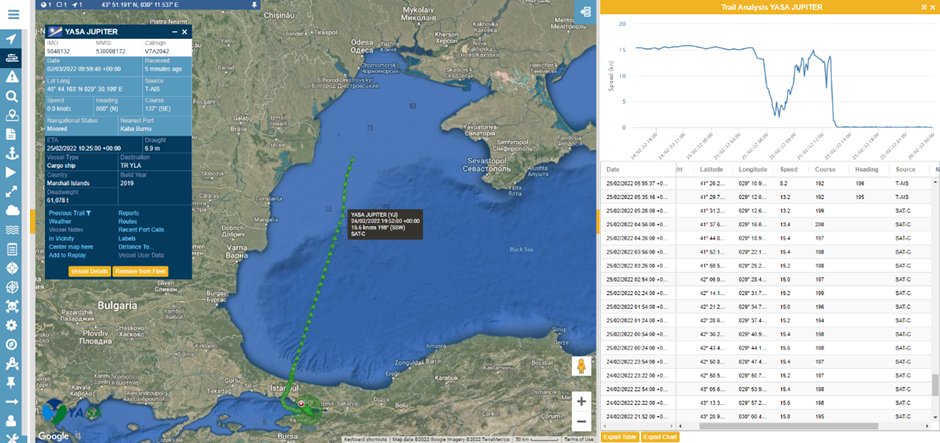Sort table by Course column header

click(825, 170)
